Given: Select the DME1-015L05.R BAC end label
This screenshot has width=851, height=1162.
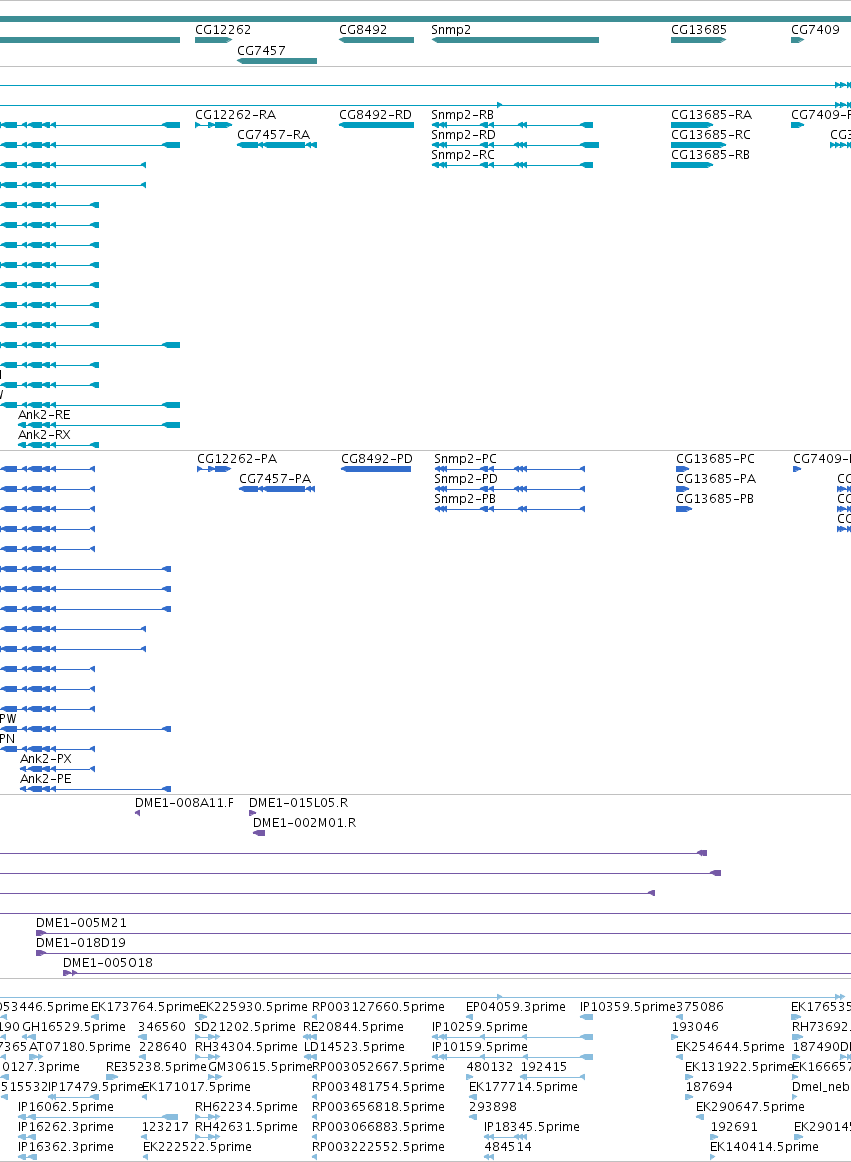Looking at the screenshot, I should point(299,803).
